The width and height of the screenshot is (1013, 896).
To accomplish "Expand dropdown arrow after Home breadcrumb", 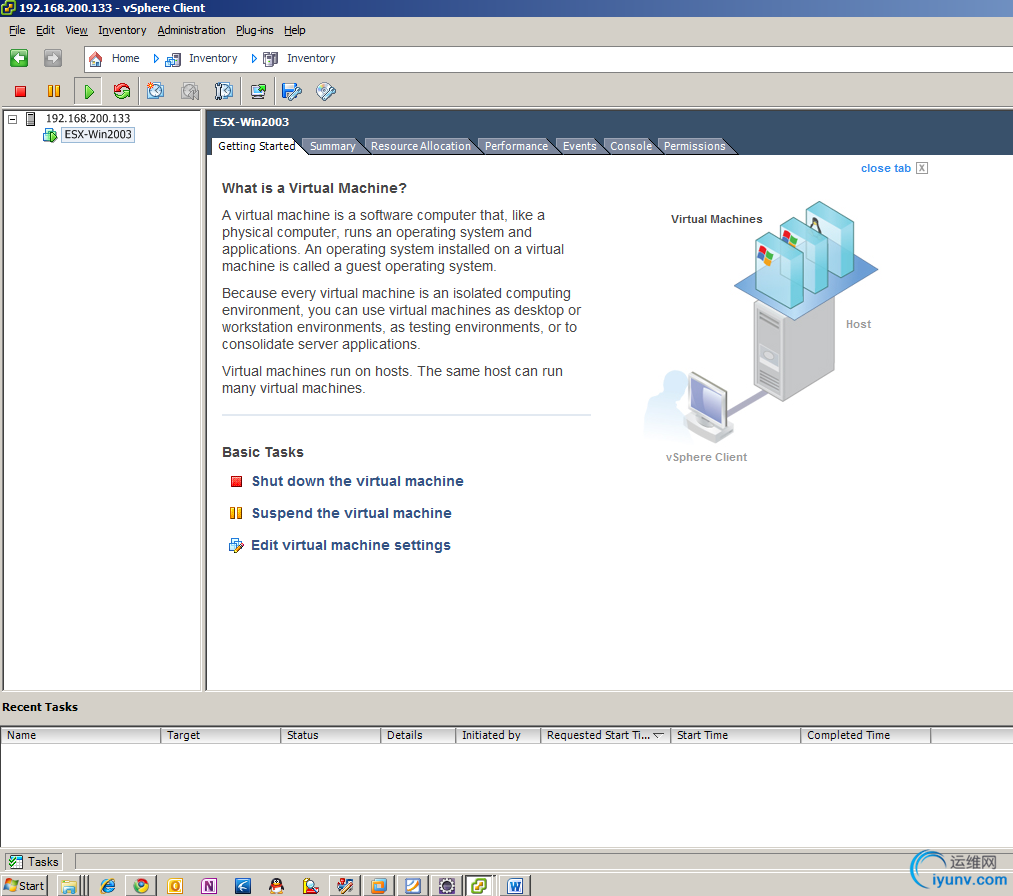I will [x=156, y=59].
